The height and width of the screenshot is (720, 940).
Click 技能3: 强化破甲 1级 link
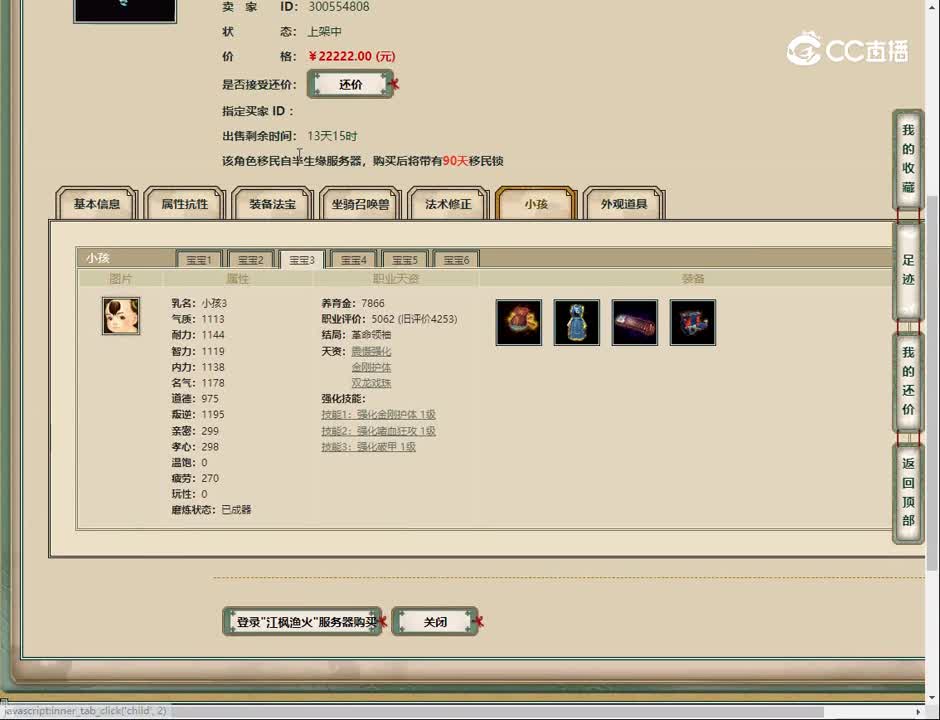pyautogui.click(x=368, y=447)
